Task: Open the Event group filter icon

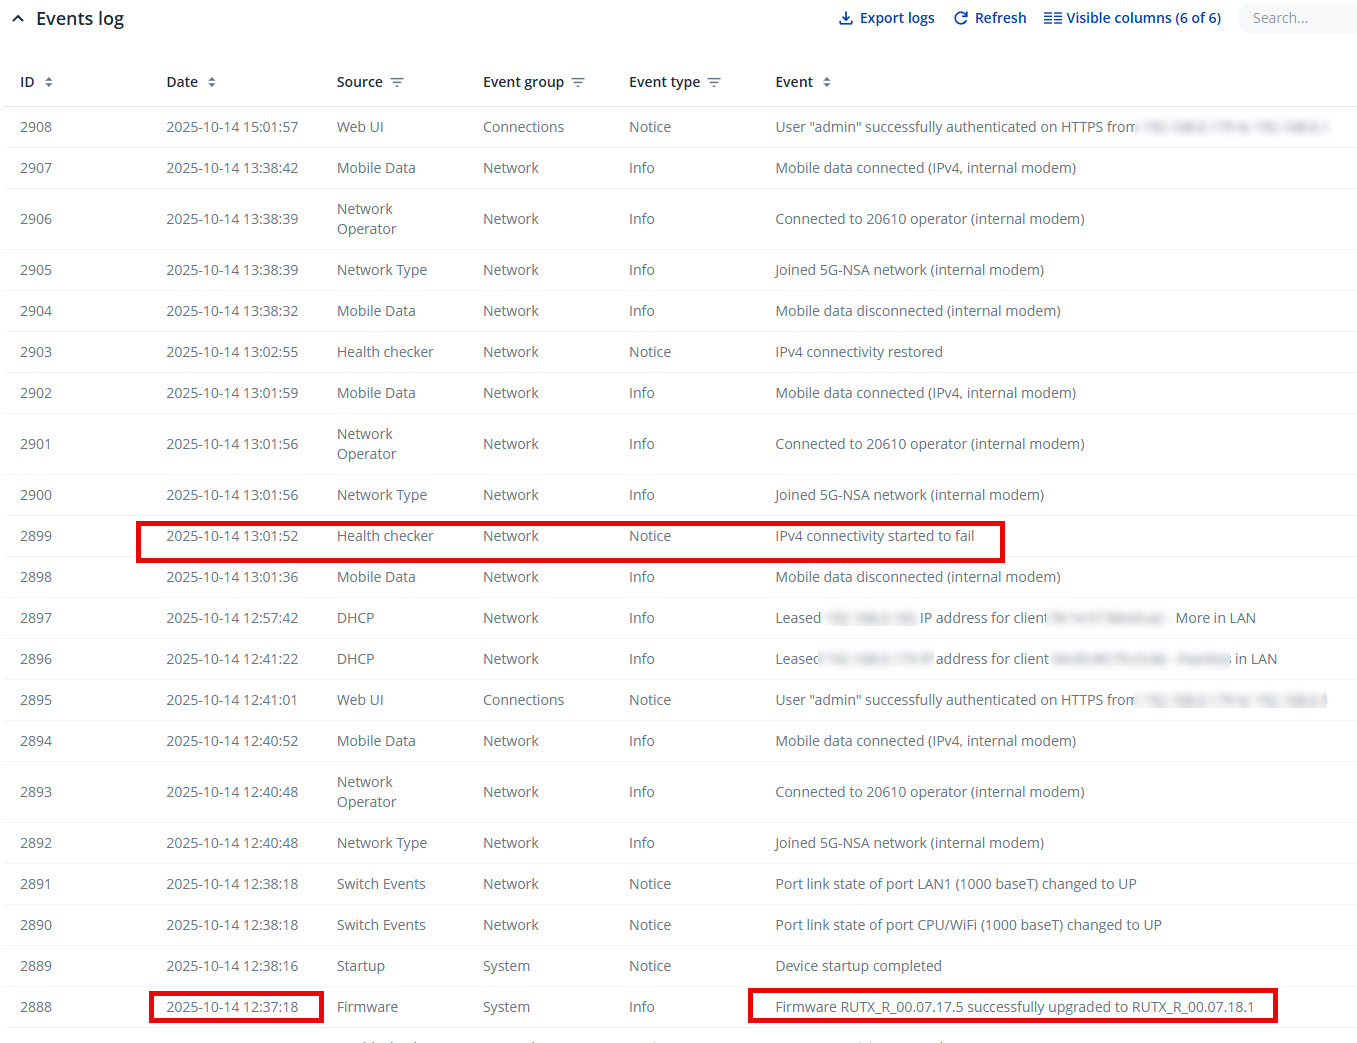Action: (578, 82)
